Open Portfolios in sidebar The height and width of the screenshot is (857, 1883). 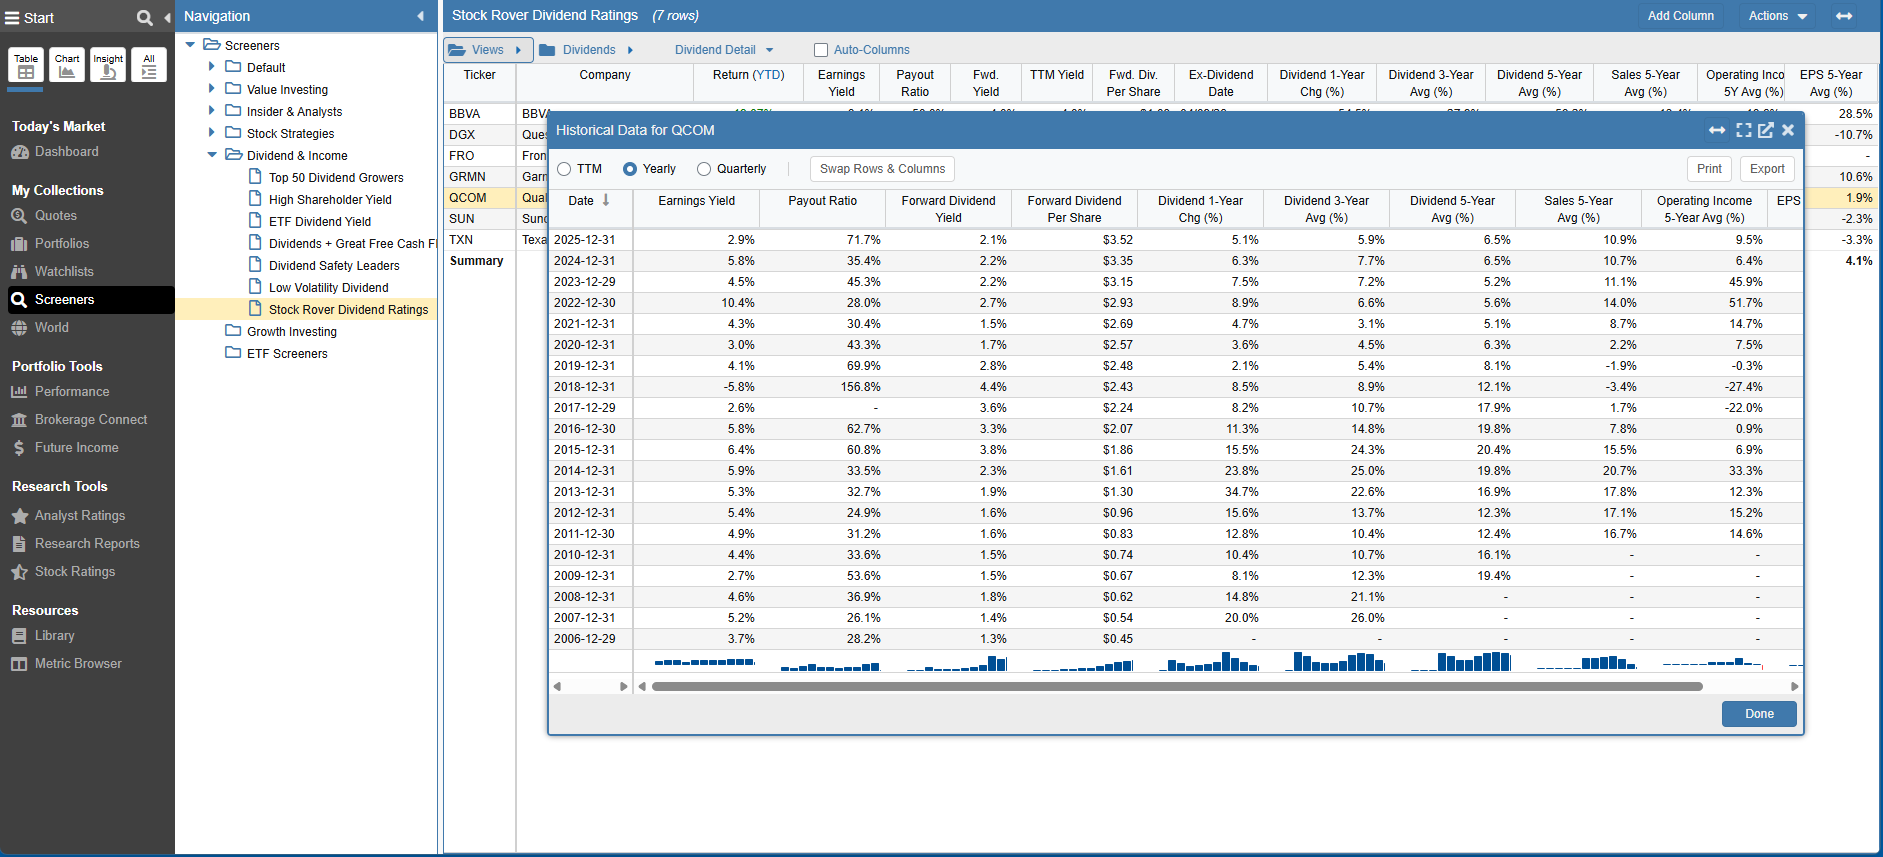[x=62, y=244]
